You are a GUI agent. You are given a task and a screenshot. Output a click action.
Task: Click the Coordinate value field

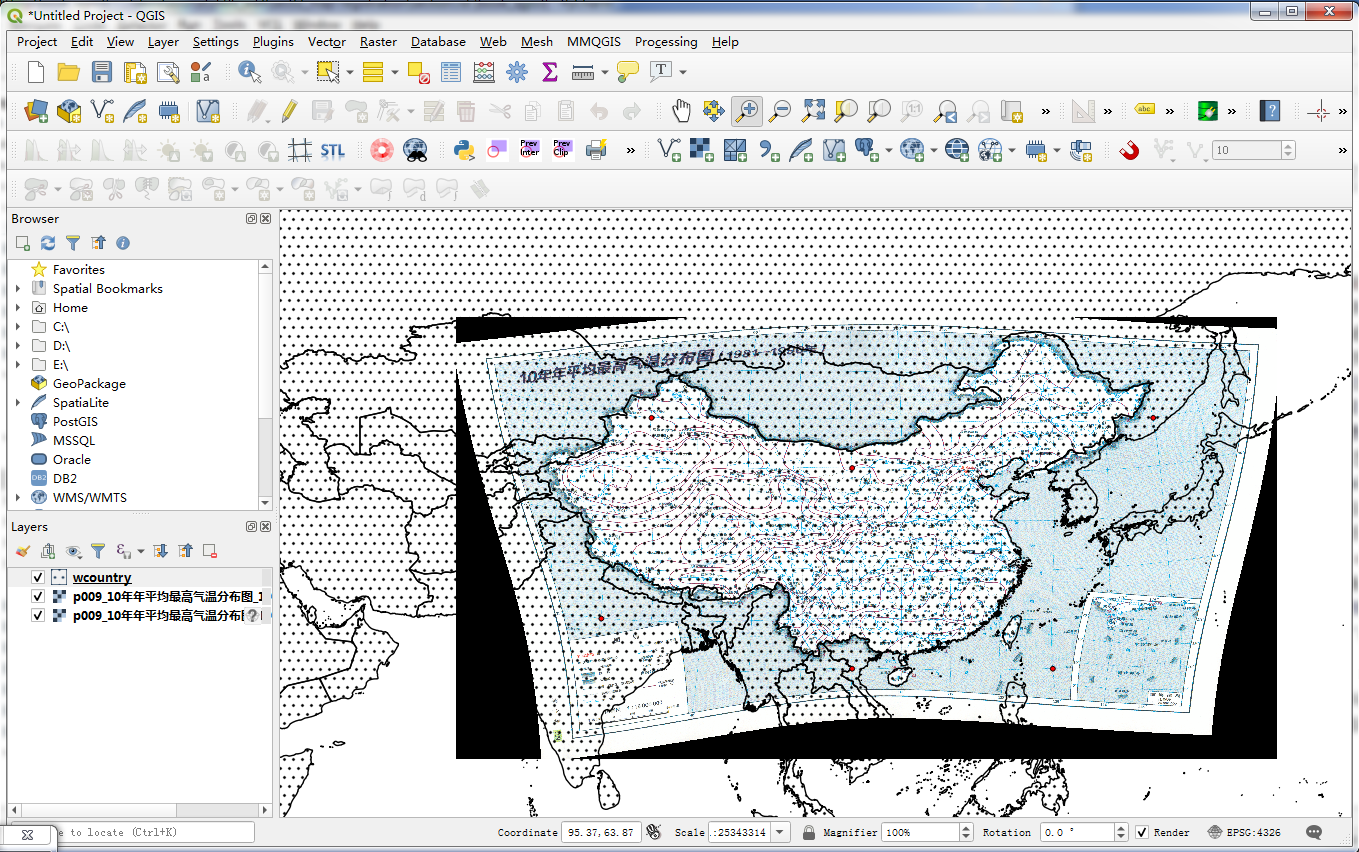(x=600, y=832)
